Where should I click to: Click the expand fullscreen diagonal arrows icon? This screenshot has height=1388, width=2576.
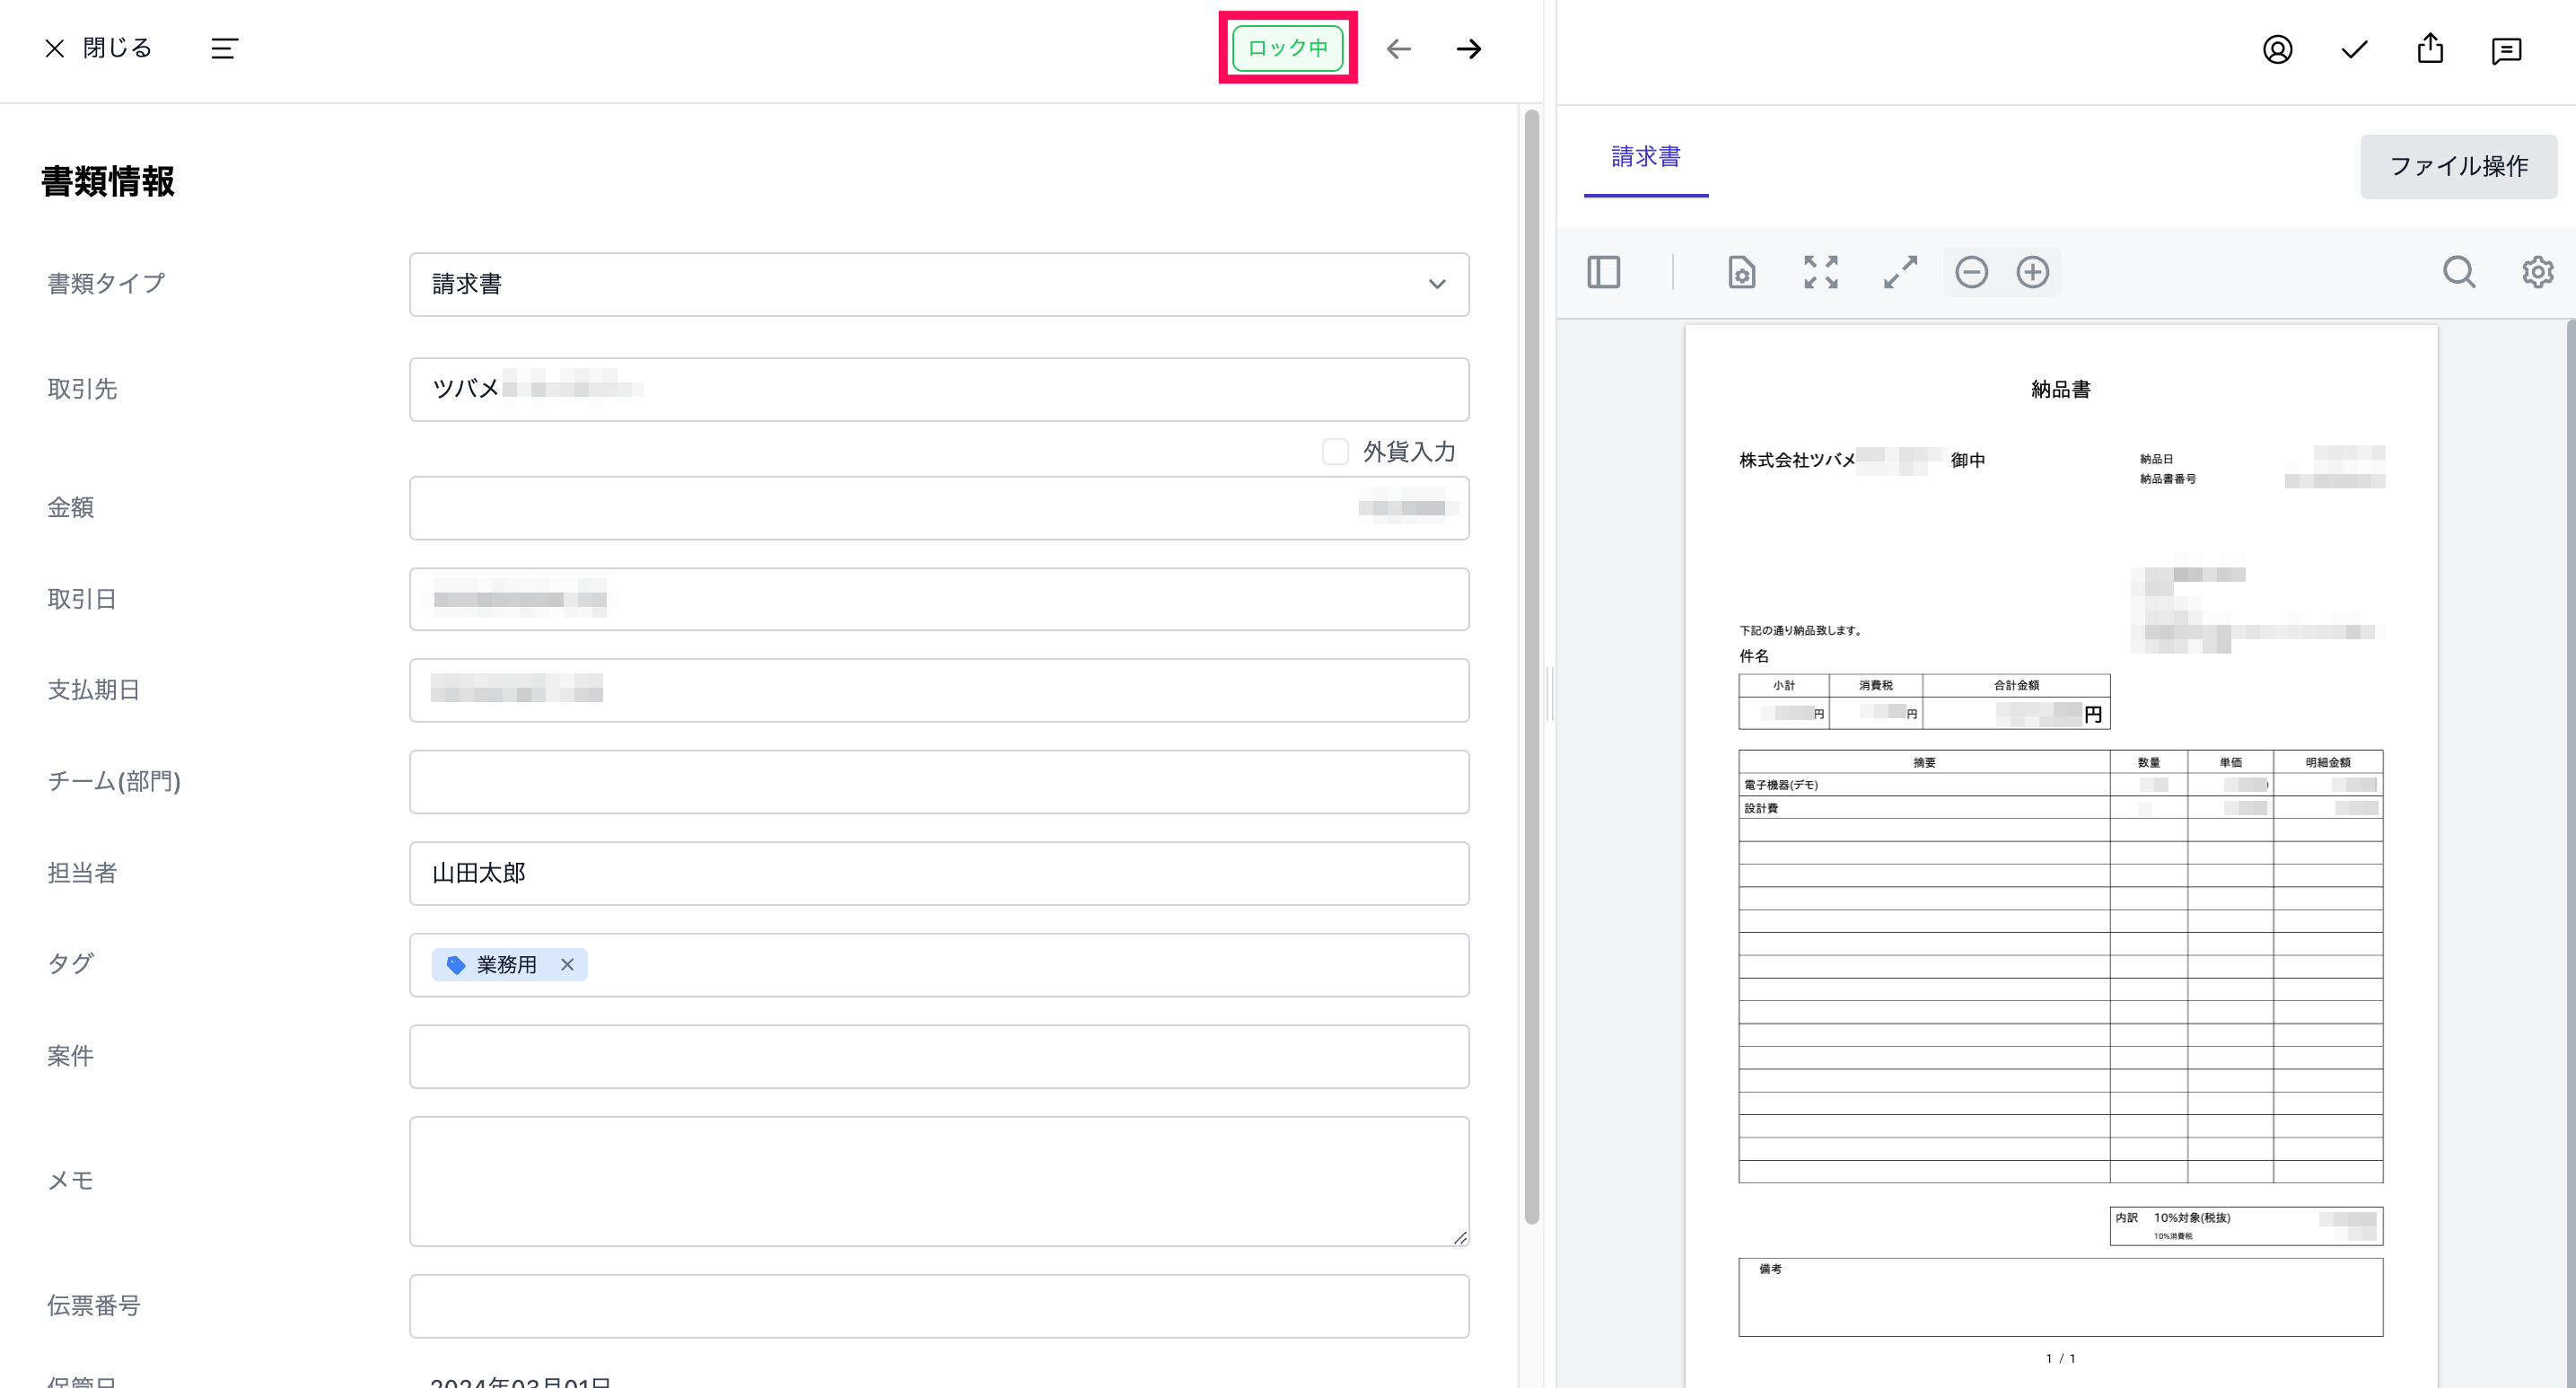(1900, 272)
